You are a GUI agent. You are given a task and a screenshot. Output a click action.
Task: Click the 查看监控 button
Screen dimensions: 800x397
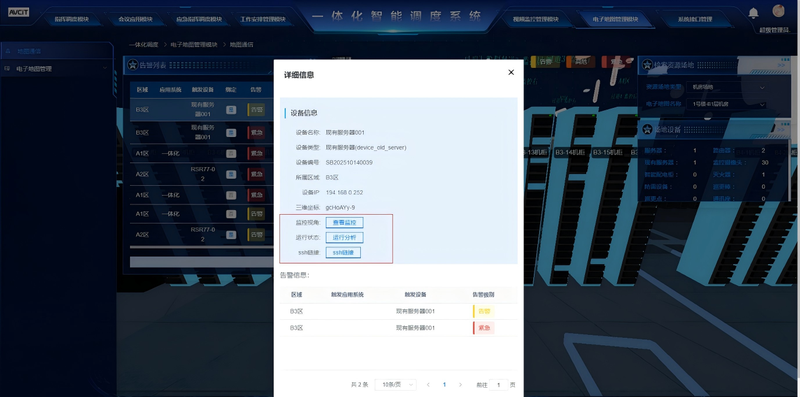point(344,222)
